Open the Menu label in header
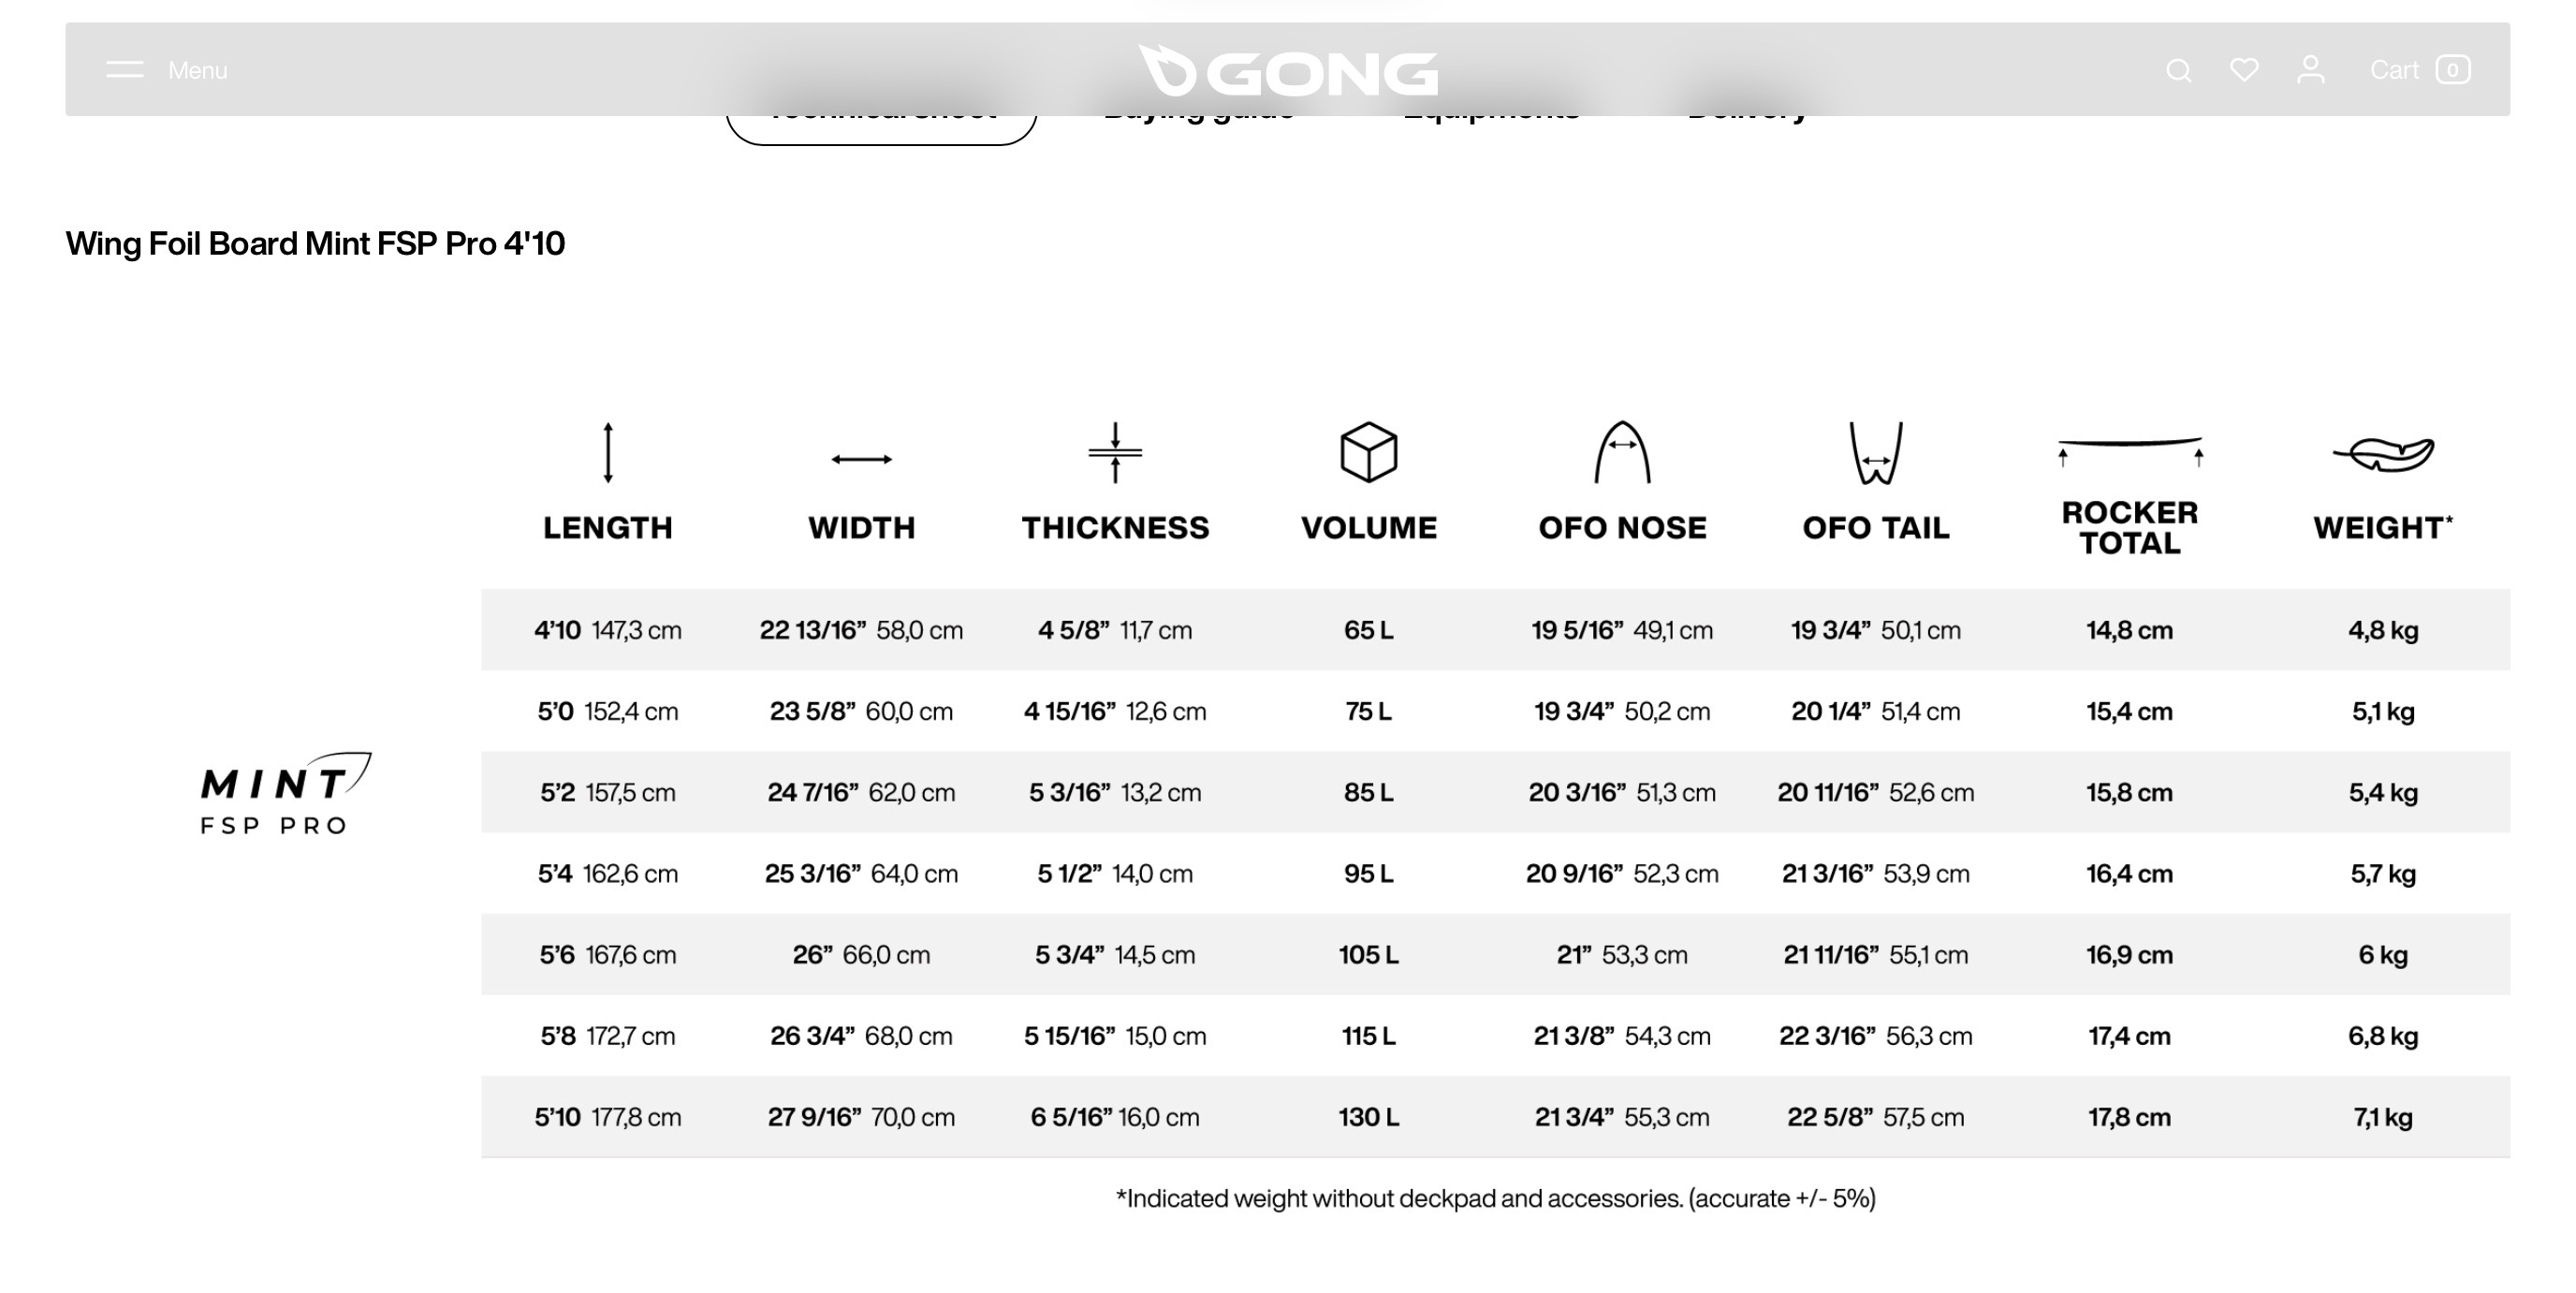 pyautogui.click(x=198, y=71)
